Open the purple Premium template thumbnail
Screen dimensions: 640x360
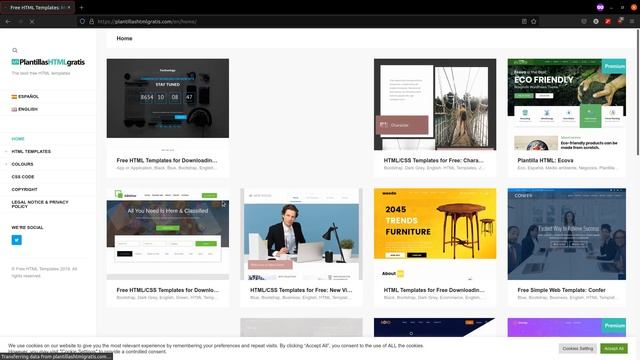coord(567,327)
